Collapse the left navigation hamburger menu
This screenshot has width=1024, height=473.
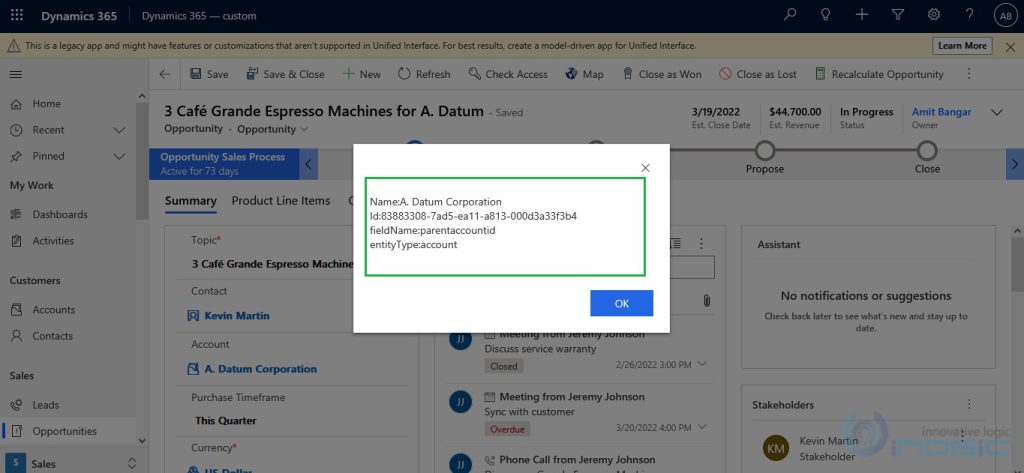pyautogui.click(x=16, y=74)
